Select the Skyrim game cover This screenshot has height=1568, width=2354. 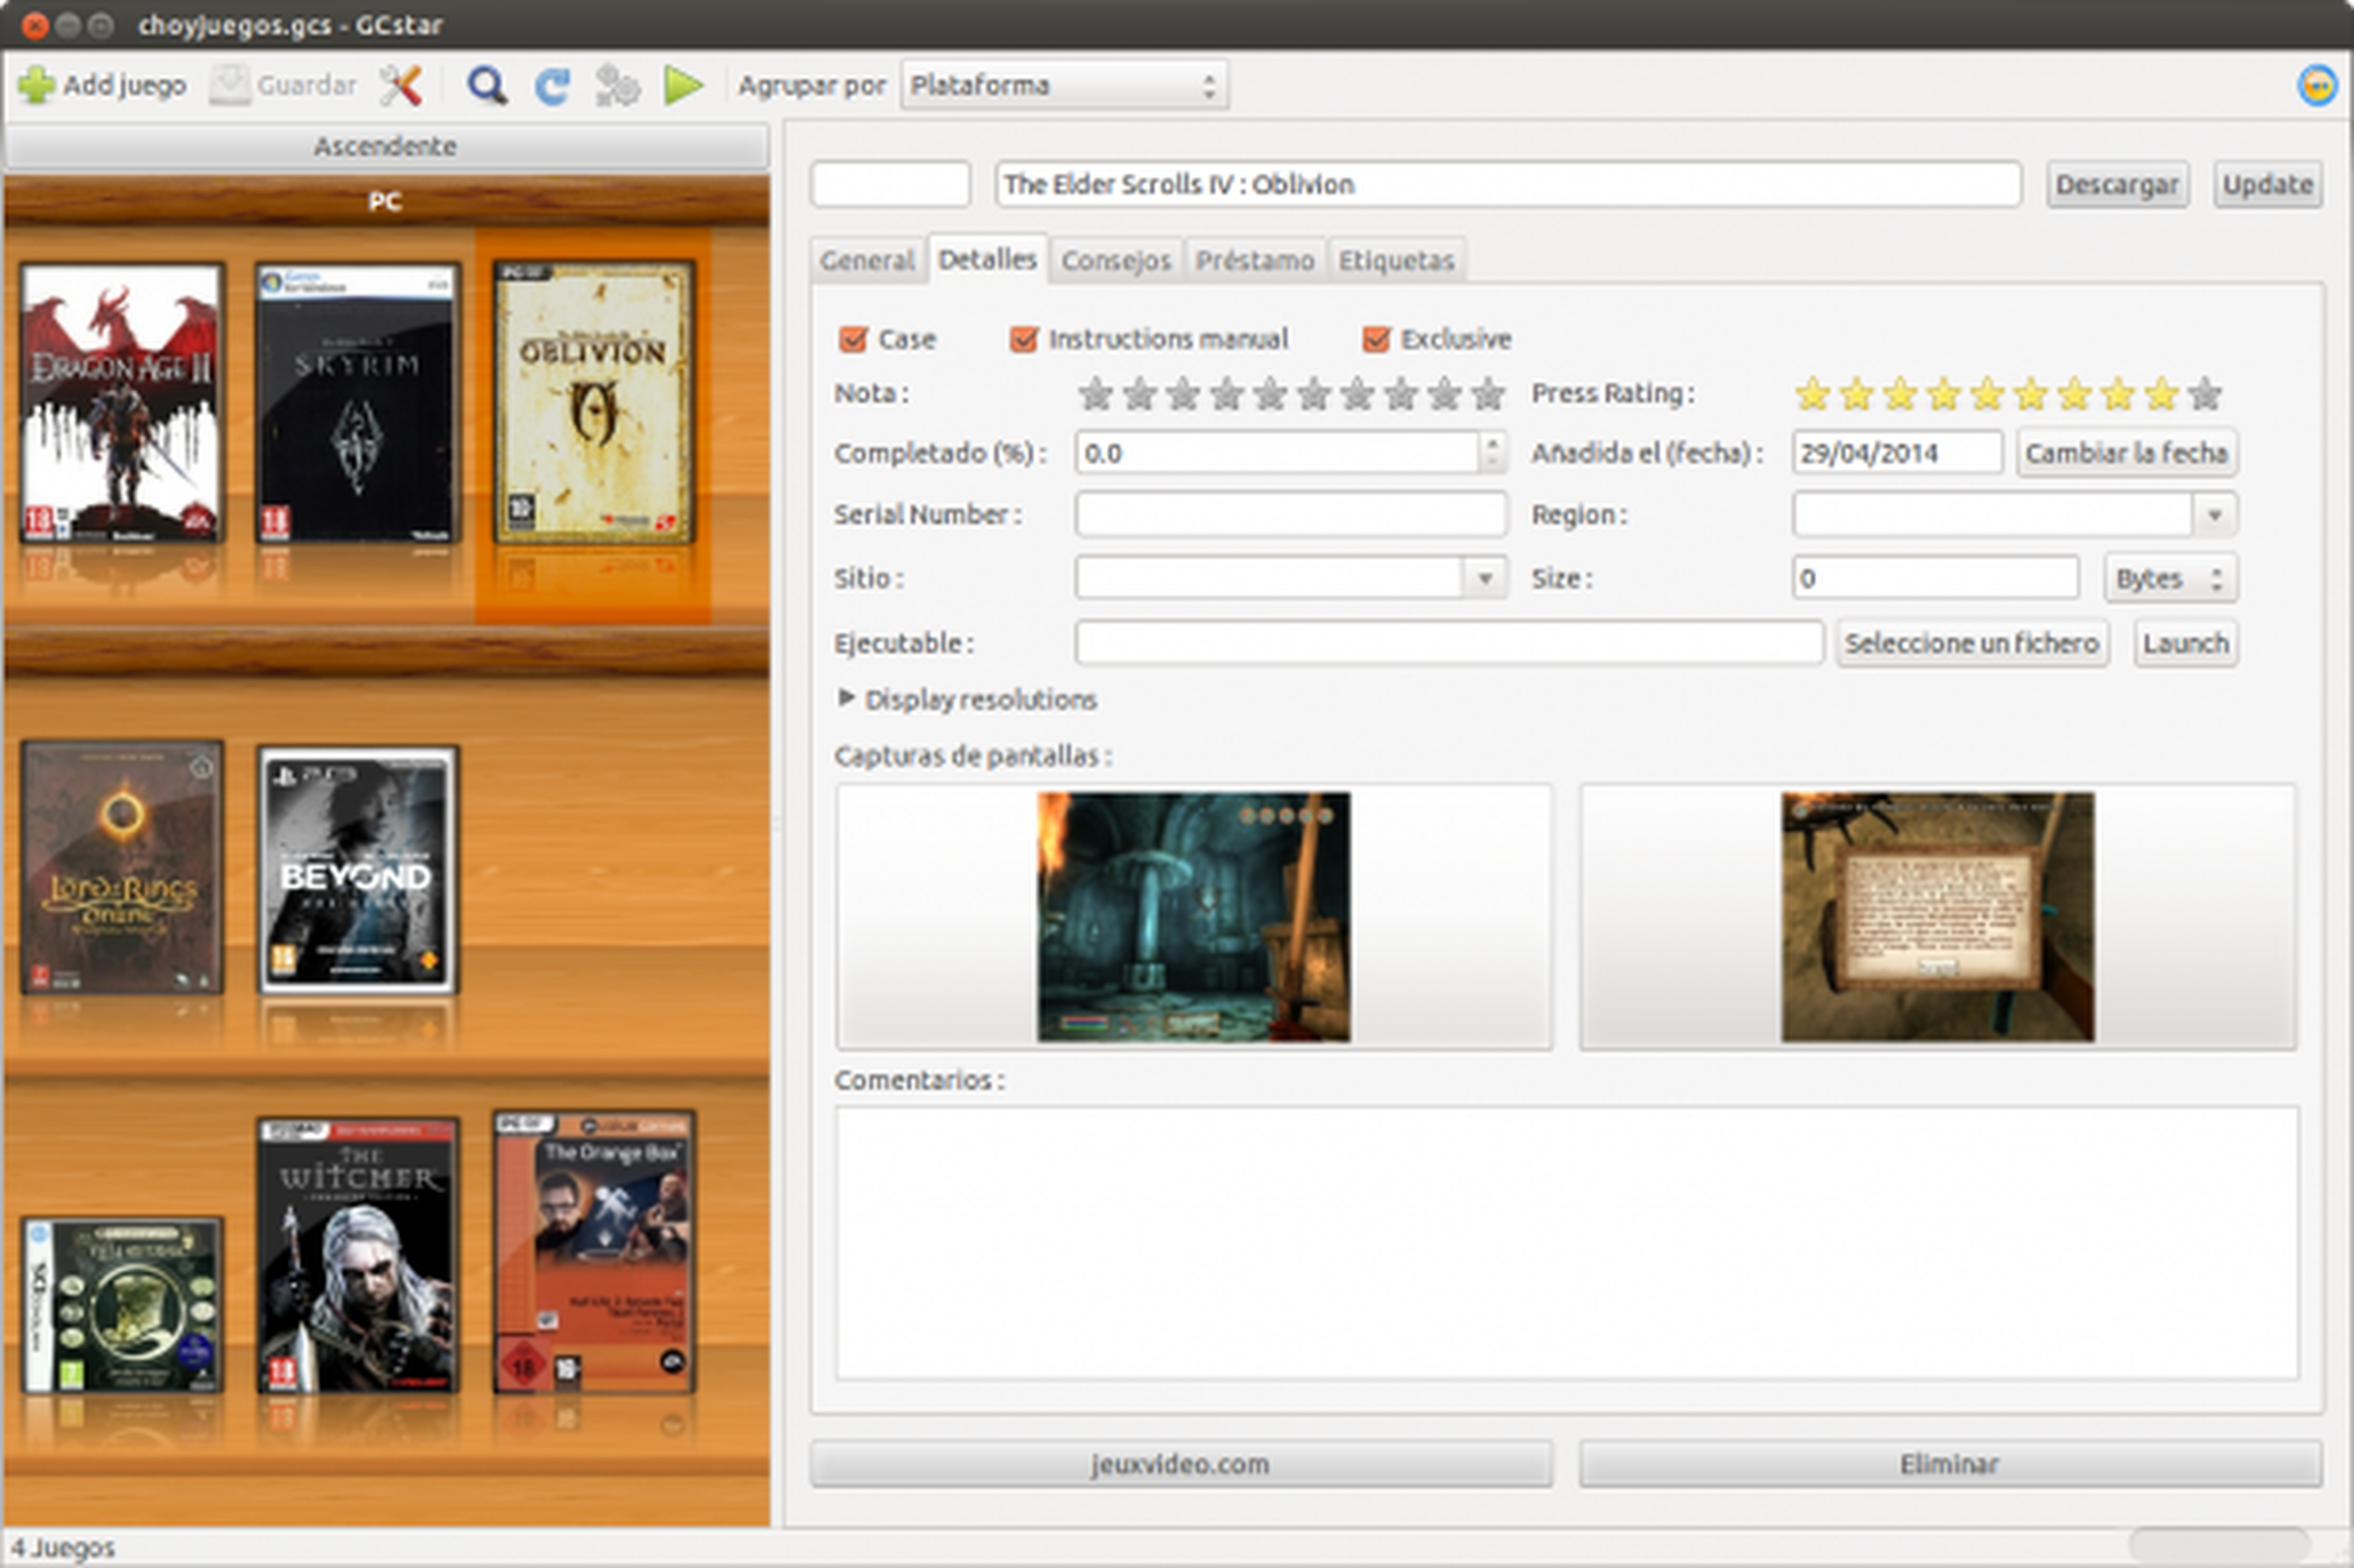[x=358, y=404]
